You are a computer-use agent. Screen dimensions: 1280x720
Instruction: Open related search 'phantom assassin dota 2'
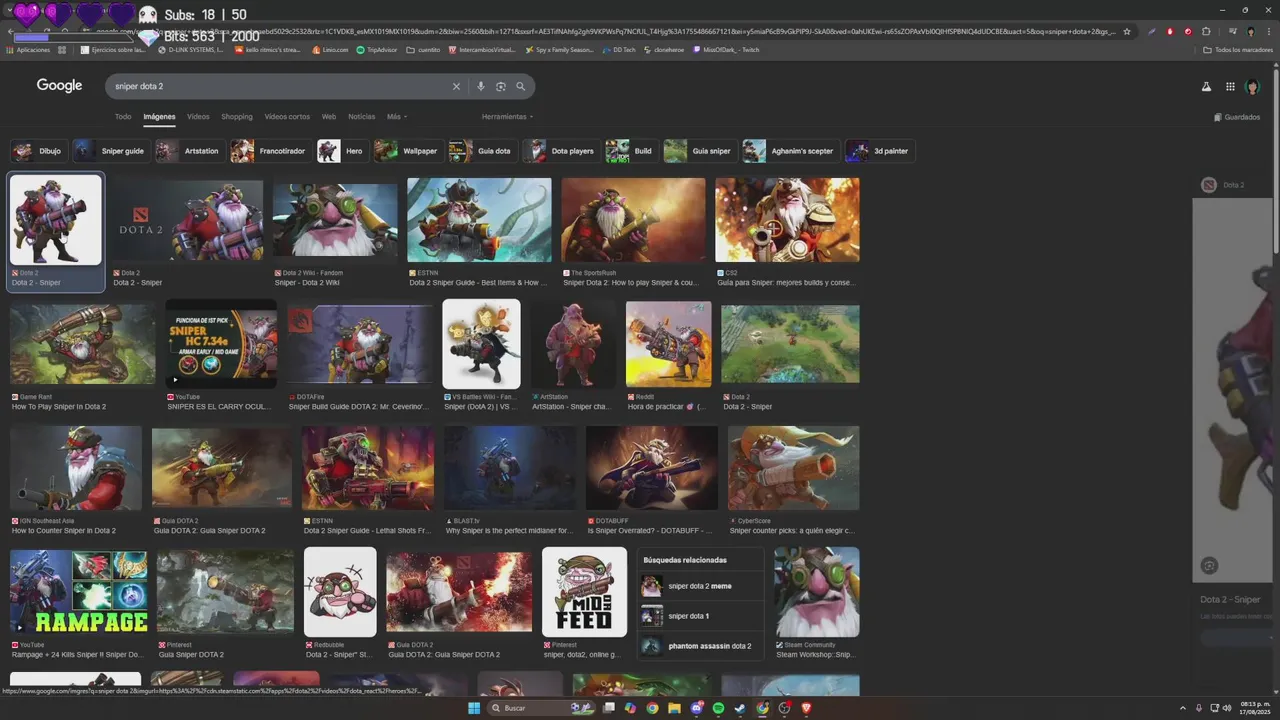click(x=700, y=646)
